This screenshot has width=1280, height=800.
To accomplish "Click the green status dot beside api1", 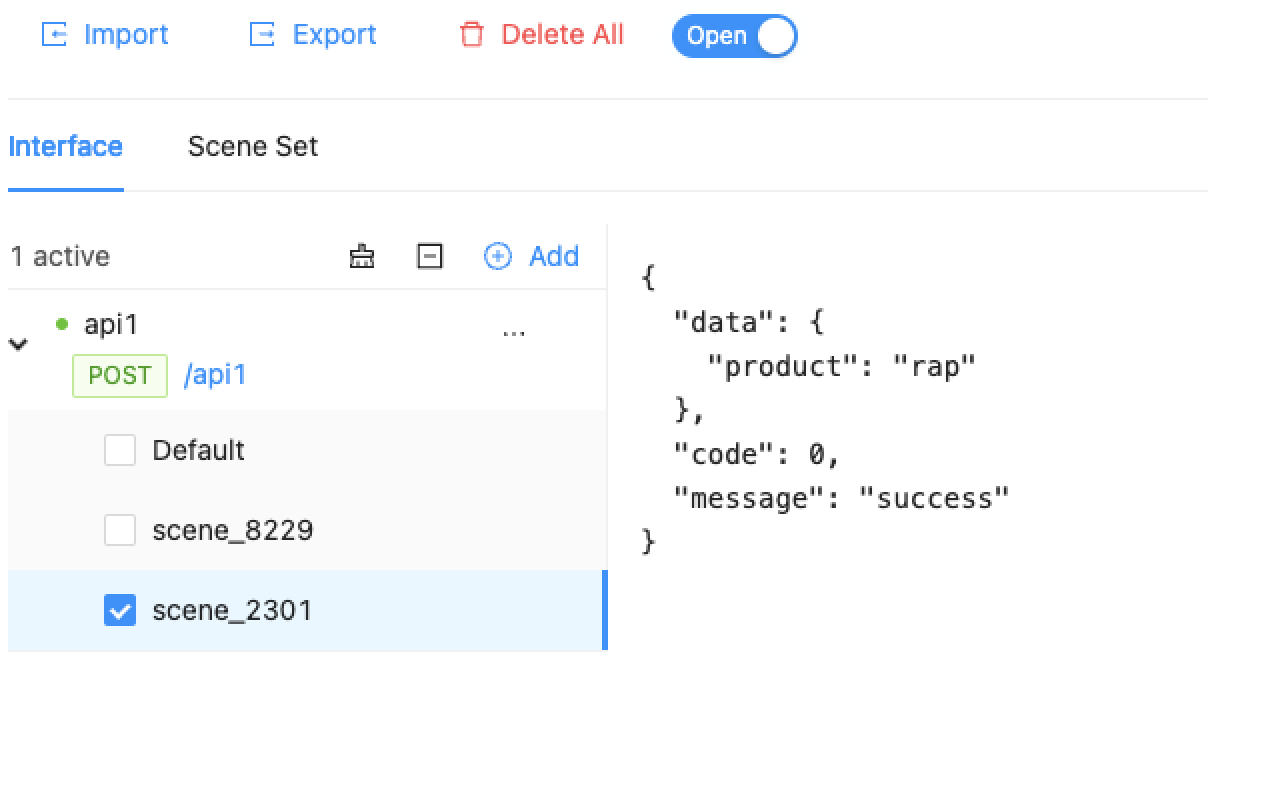I will click(62, 324).
